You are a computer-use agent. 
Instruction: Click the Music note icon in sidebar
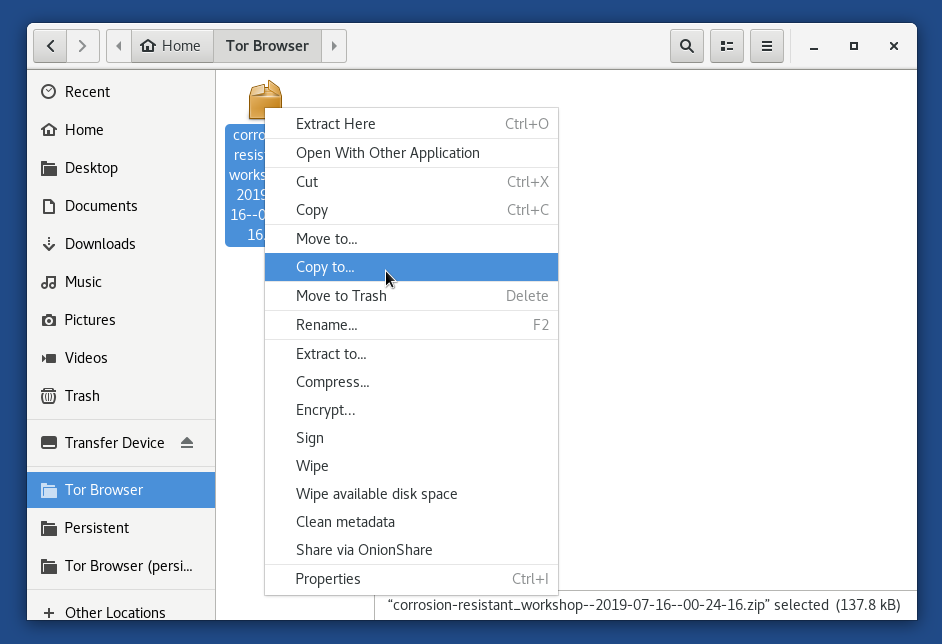49,282
